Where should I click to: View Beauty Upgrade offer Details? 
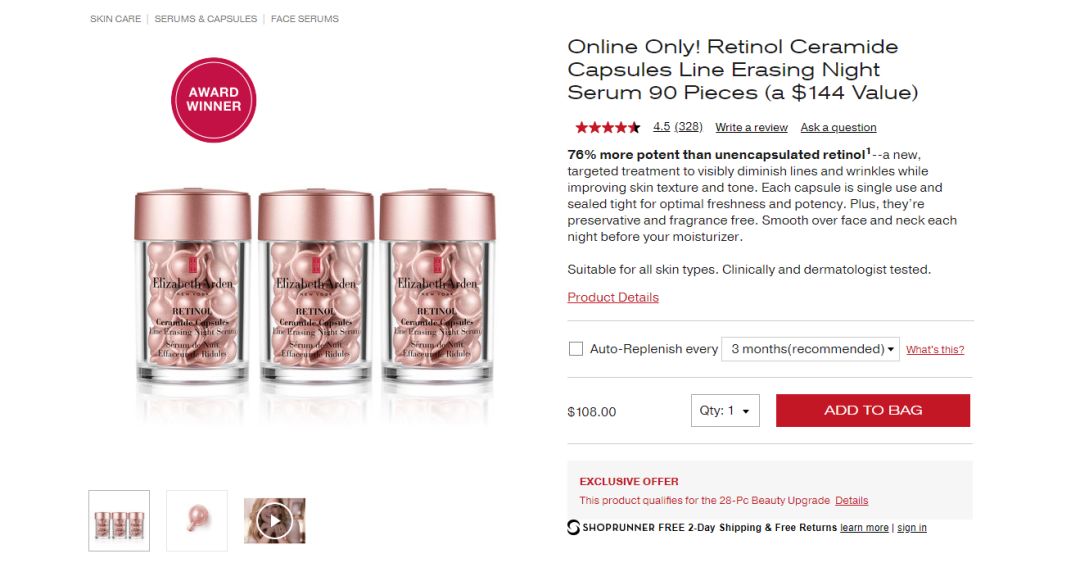[x=852, y=500]
